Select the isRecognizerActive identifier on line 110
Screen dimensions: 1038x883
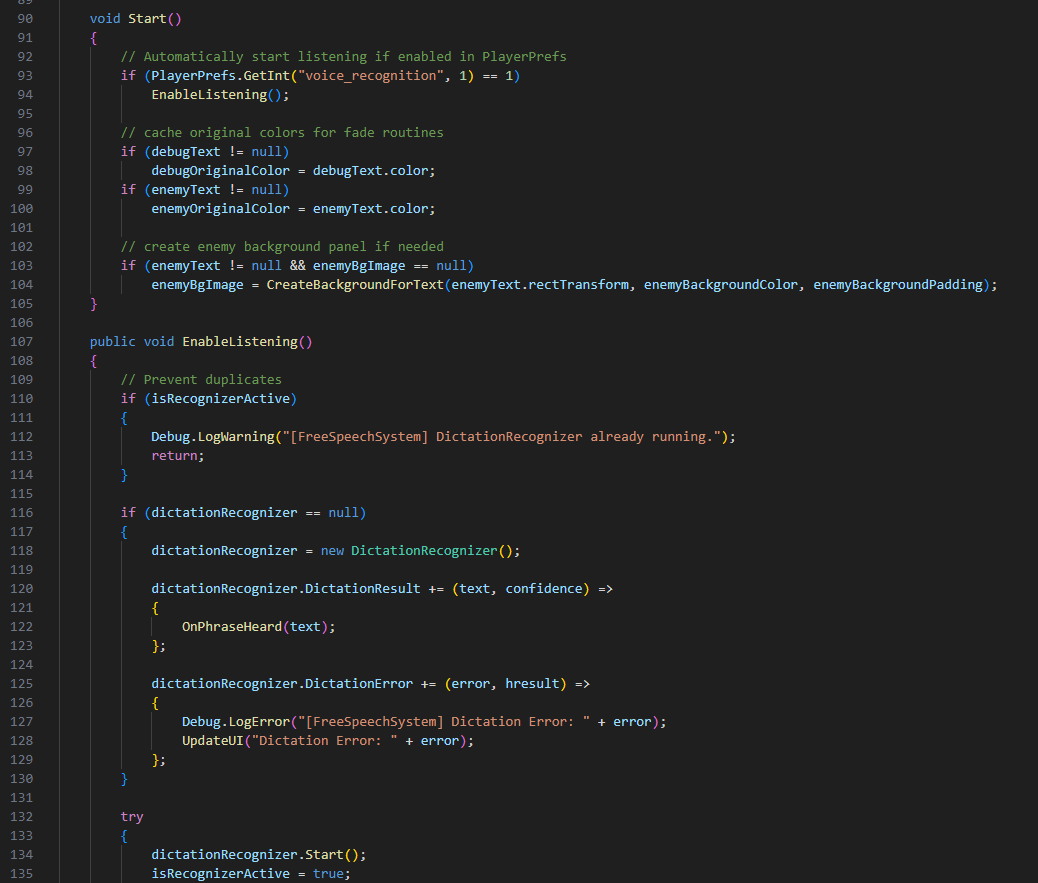click(x=221, y=398)
